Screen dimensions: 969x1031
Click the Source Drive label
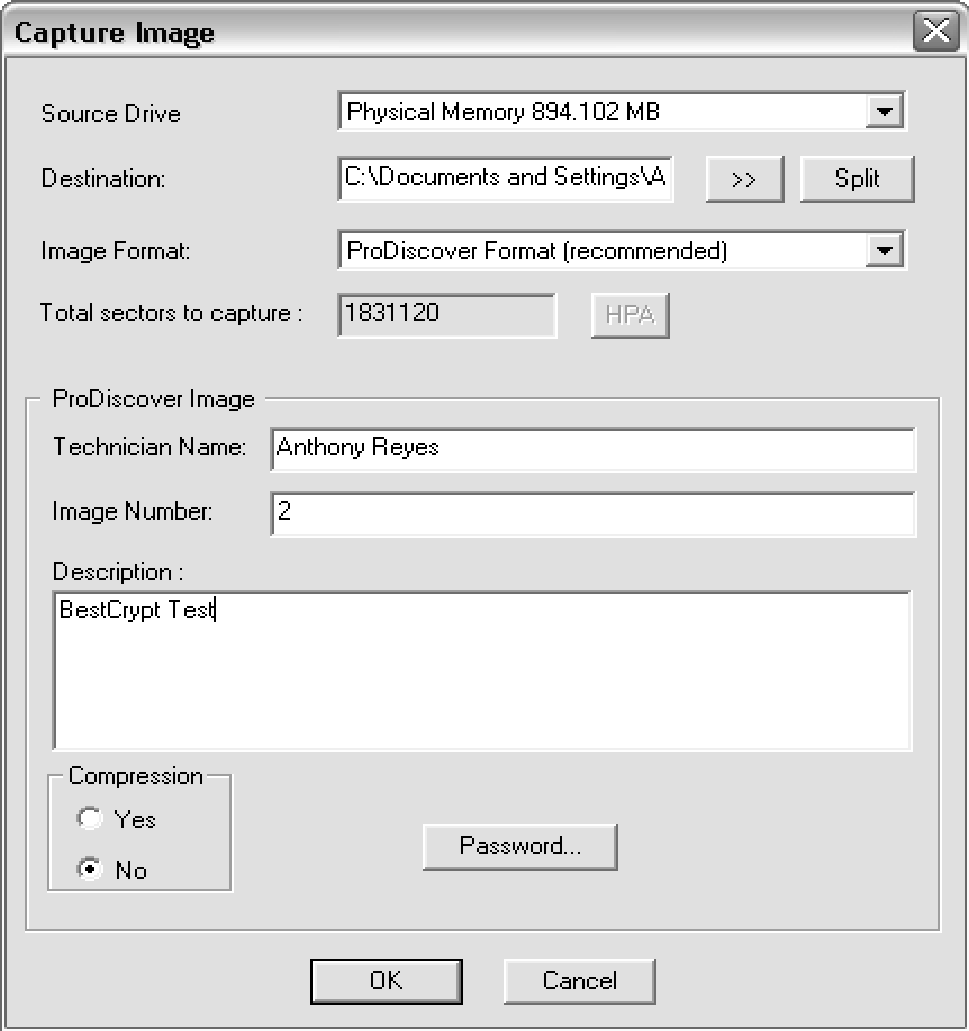111,114
